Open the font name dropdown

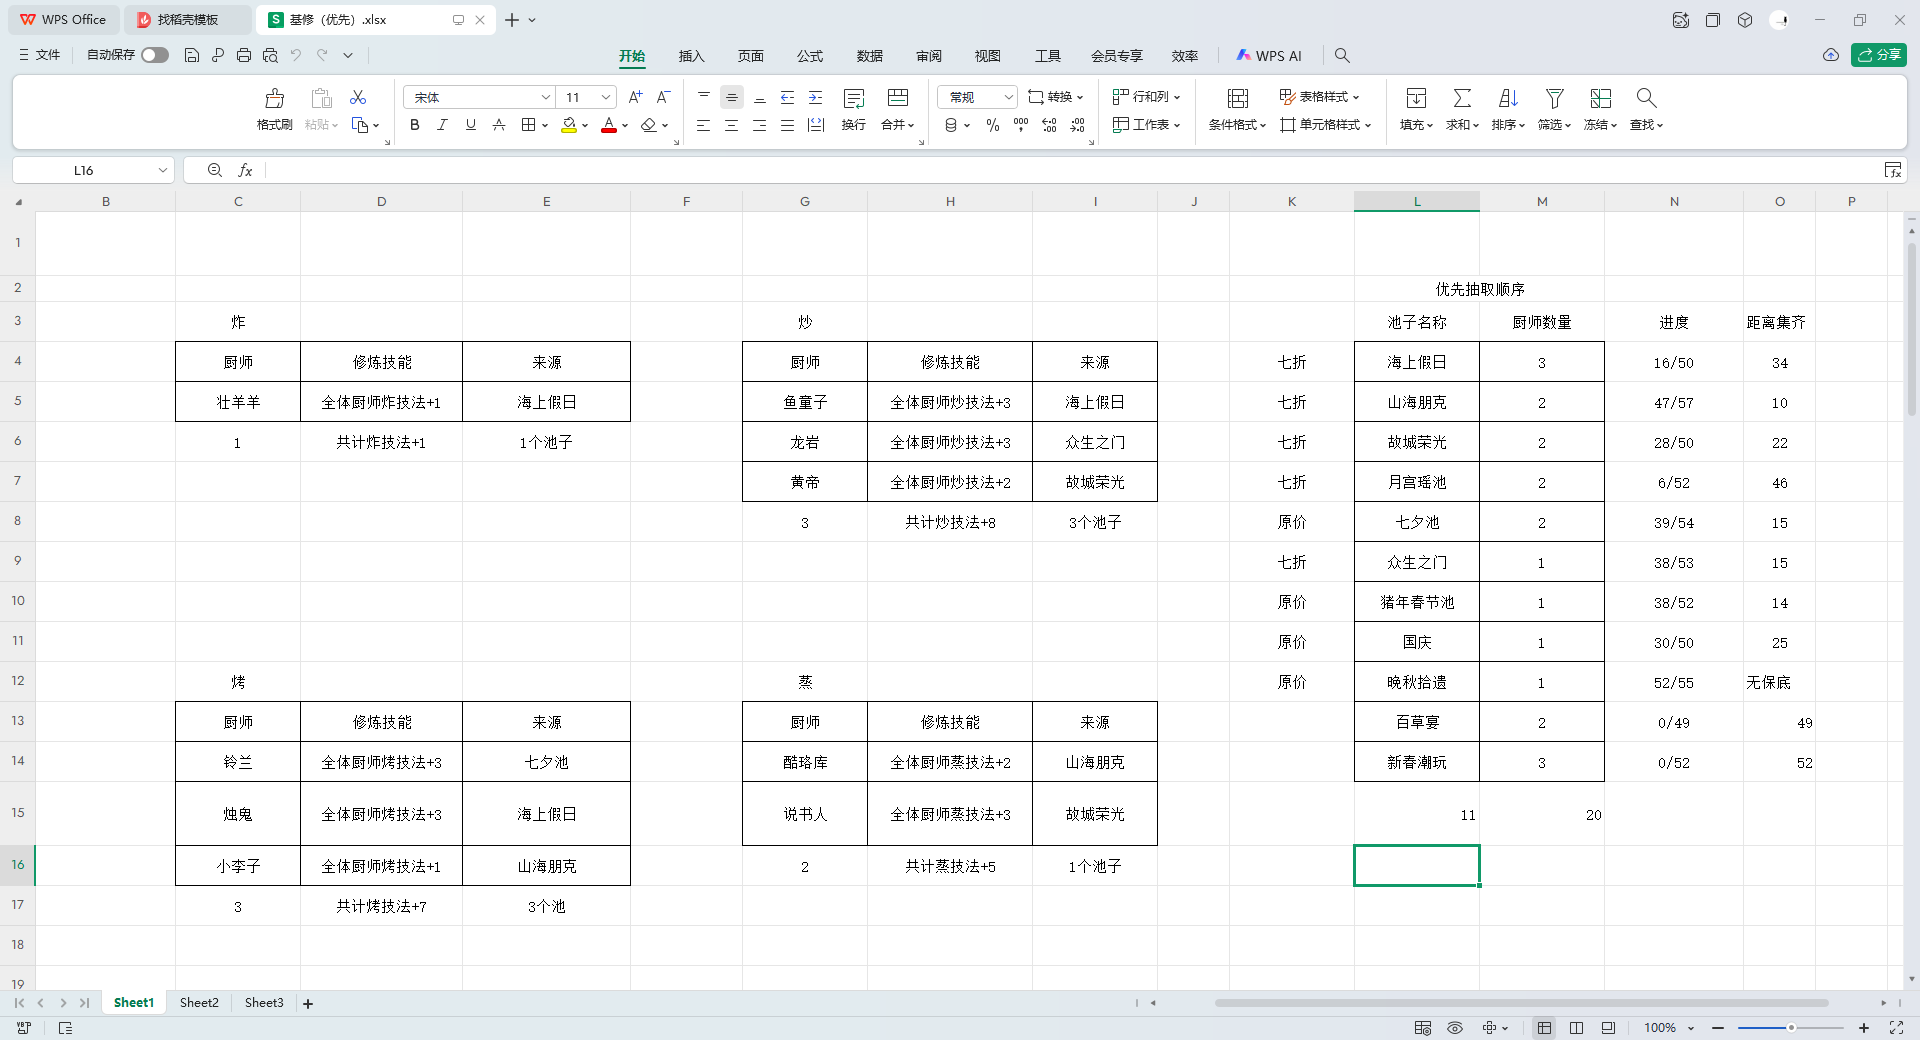click(545, 97)
